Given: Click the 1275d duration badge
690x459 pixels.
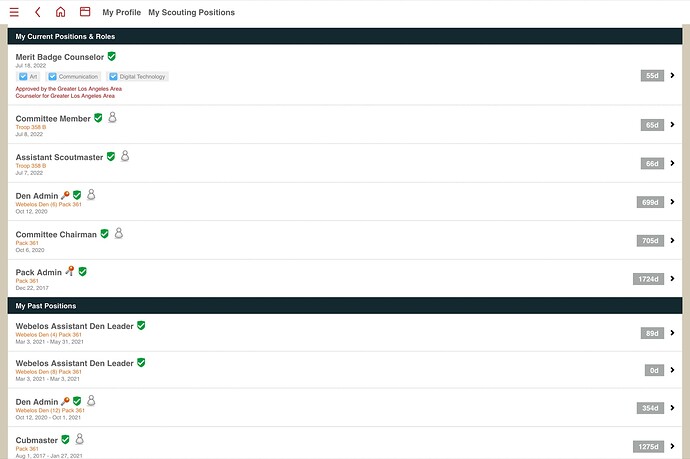Looking at the screenshot, I should [x=648, y=447].
